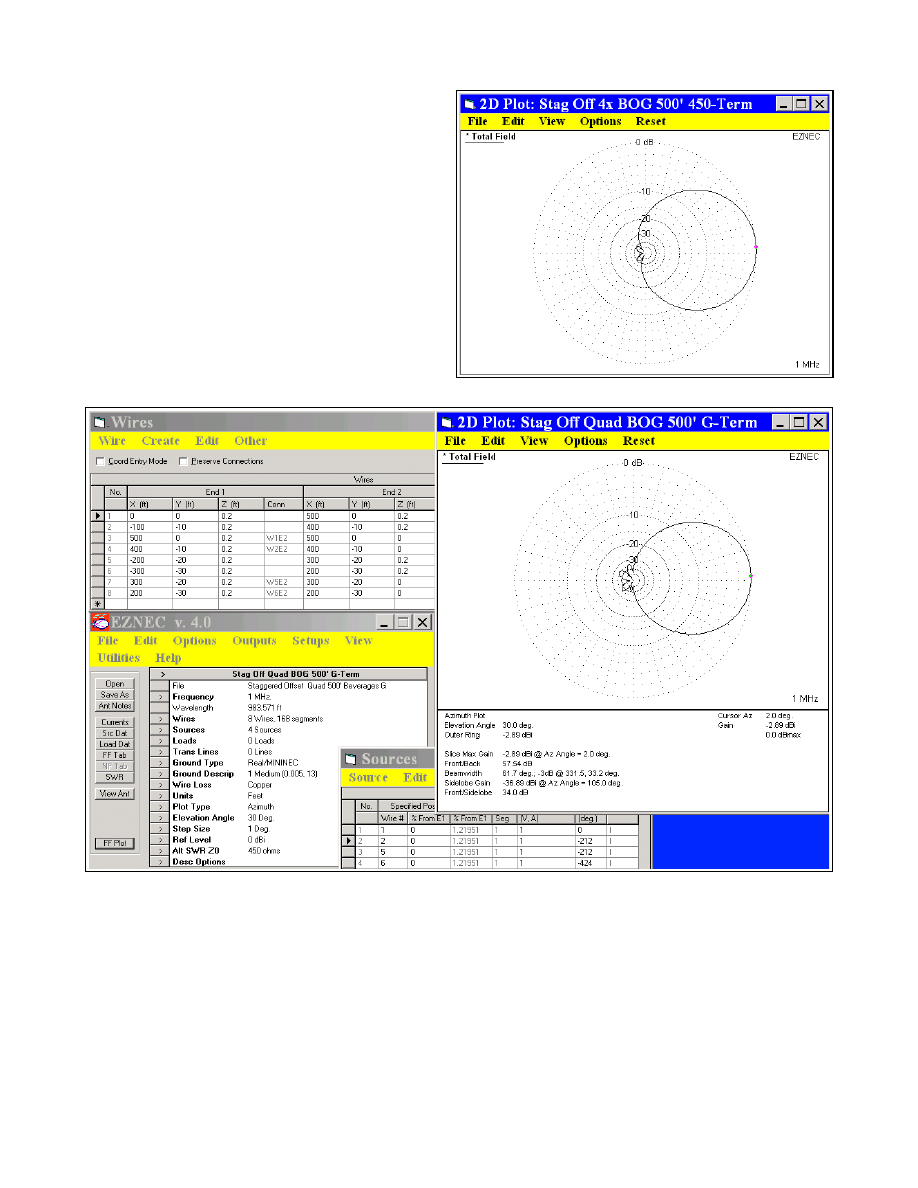Select wire 3 row header in Wires table
This screenshot has height=1188, width=918.
97,538
